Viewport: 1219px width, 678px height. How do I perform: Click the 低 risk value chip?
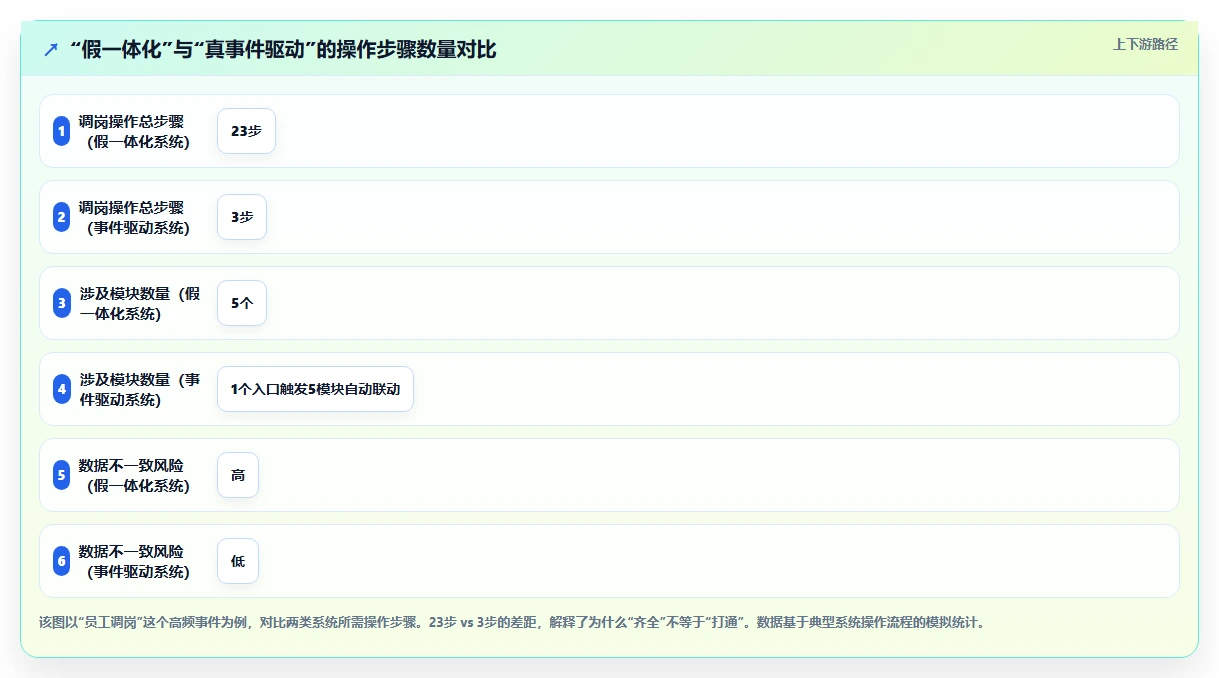[x=238, y=561]
